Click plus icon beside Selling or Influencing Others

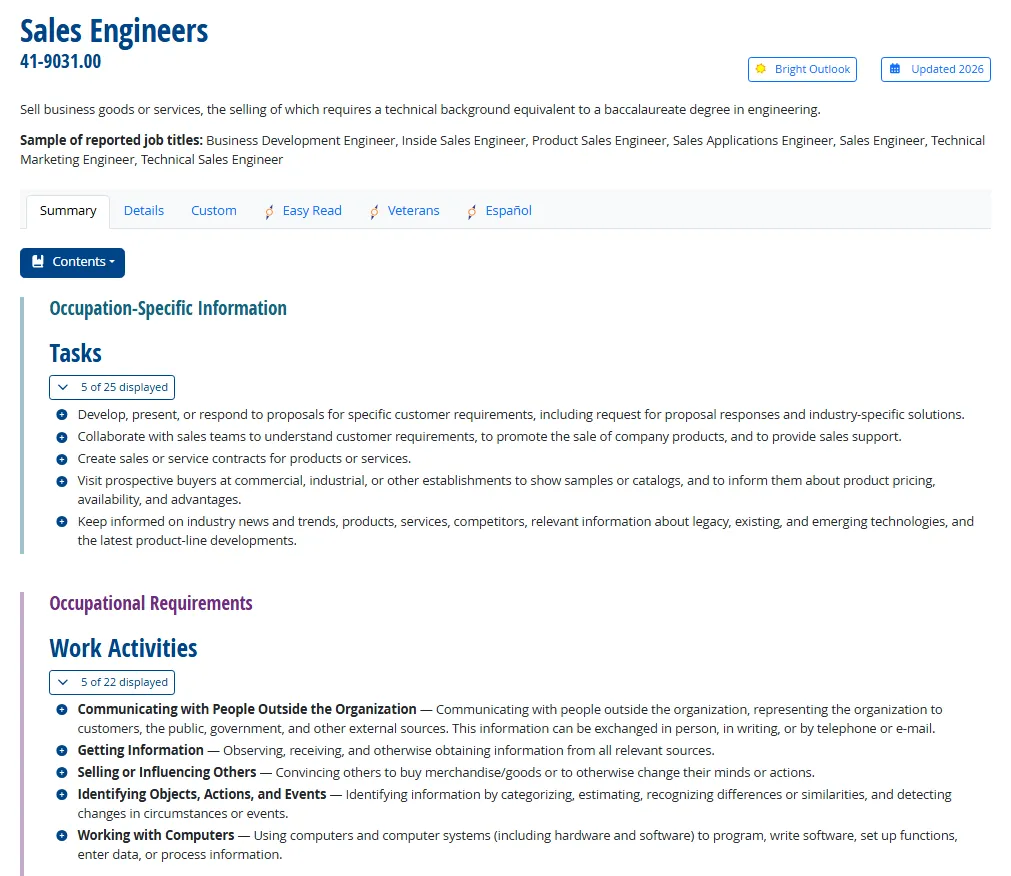62,772
